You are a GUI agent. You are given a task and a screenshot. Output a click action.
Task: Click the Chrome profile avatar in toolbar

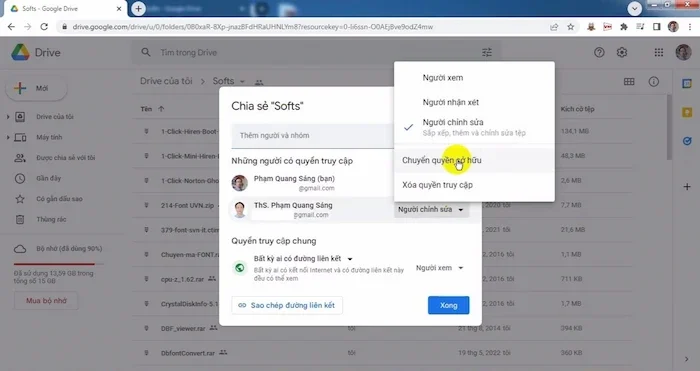click(x=673, y=27)
